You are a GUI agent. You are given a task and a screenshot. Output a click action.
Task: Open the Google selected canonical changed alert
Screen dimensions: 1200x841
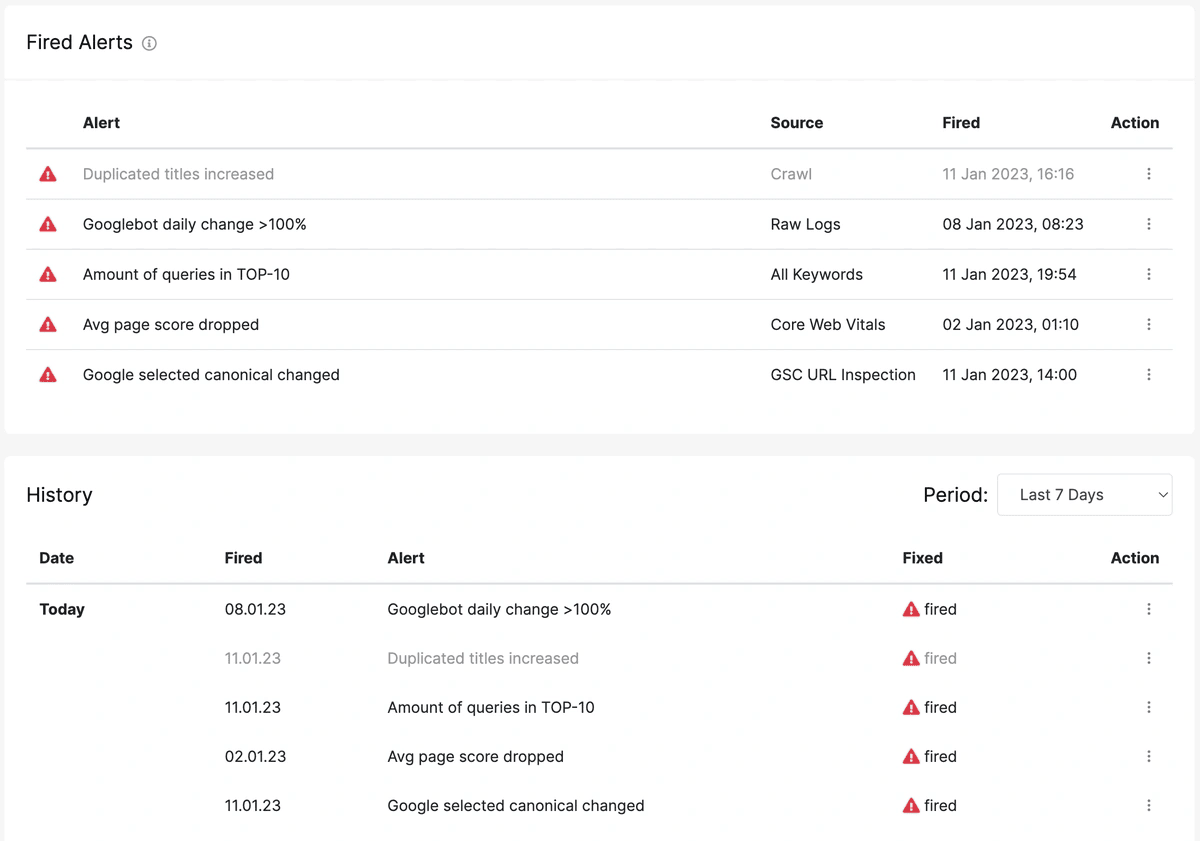coord(211,375)
